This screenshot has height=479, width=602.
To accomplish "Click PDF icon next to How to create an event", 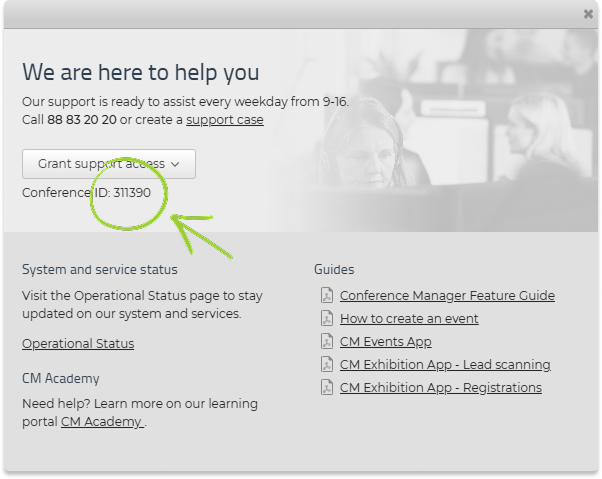I will [326, 318].
